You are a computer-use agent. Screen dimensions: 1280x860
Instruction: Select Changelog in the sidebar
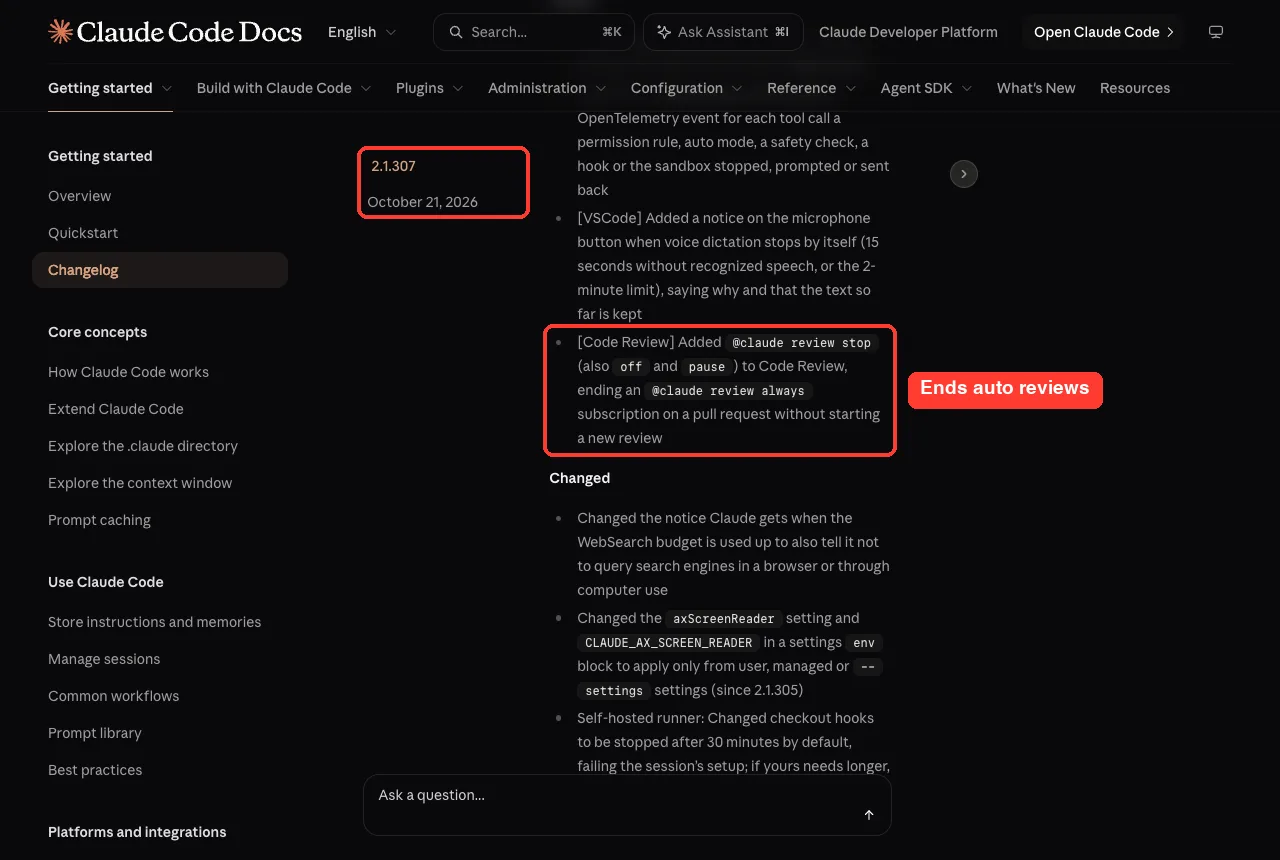point(160,270)
